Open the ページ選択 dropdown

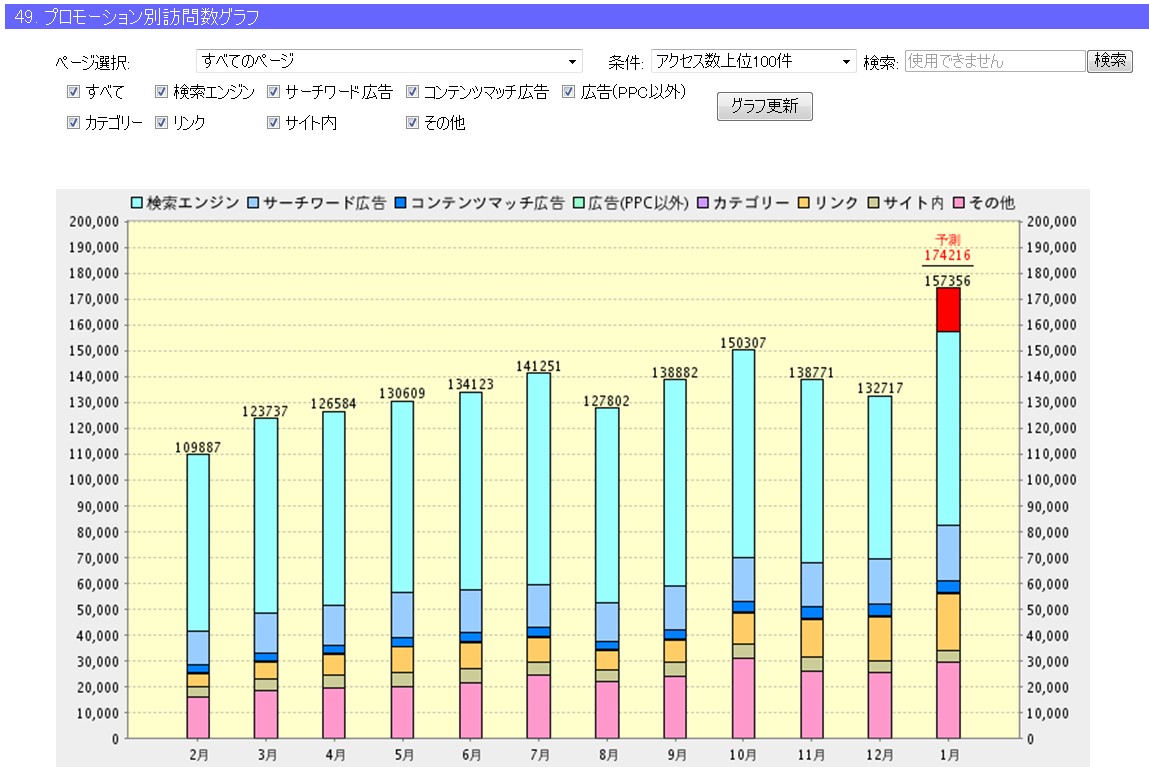pyautogui.click(x=389, y=61)
